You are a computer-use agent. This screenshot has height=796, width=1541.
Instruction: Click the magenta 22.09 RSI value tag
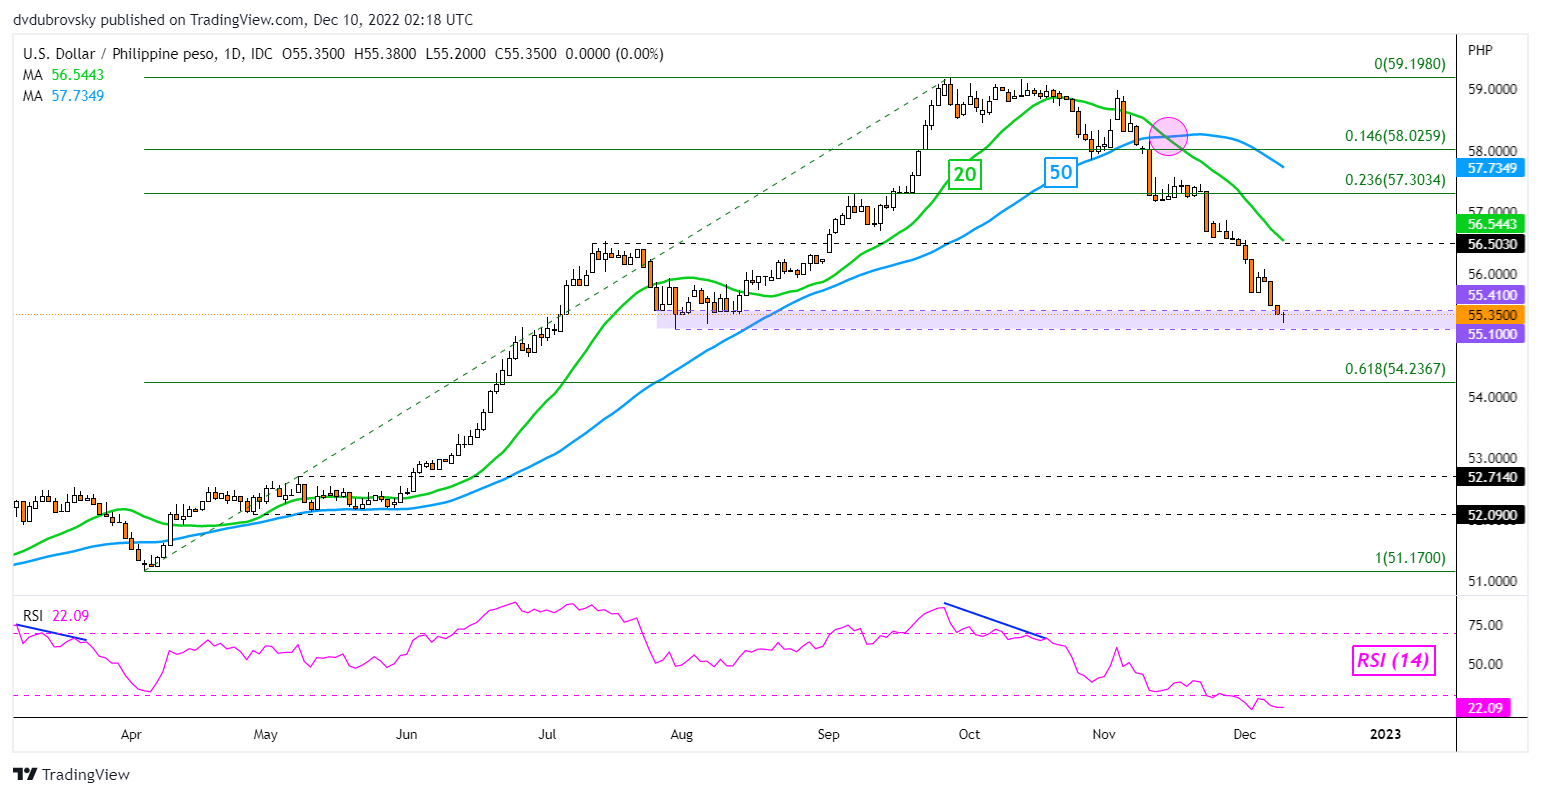[x=1483, y=707]
